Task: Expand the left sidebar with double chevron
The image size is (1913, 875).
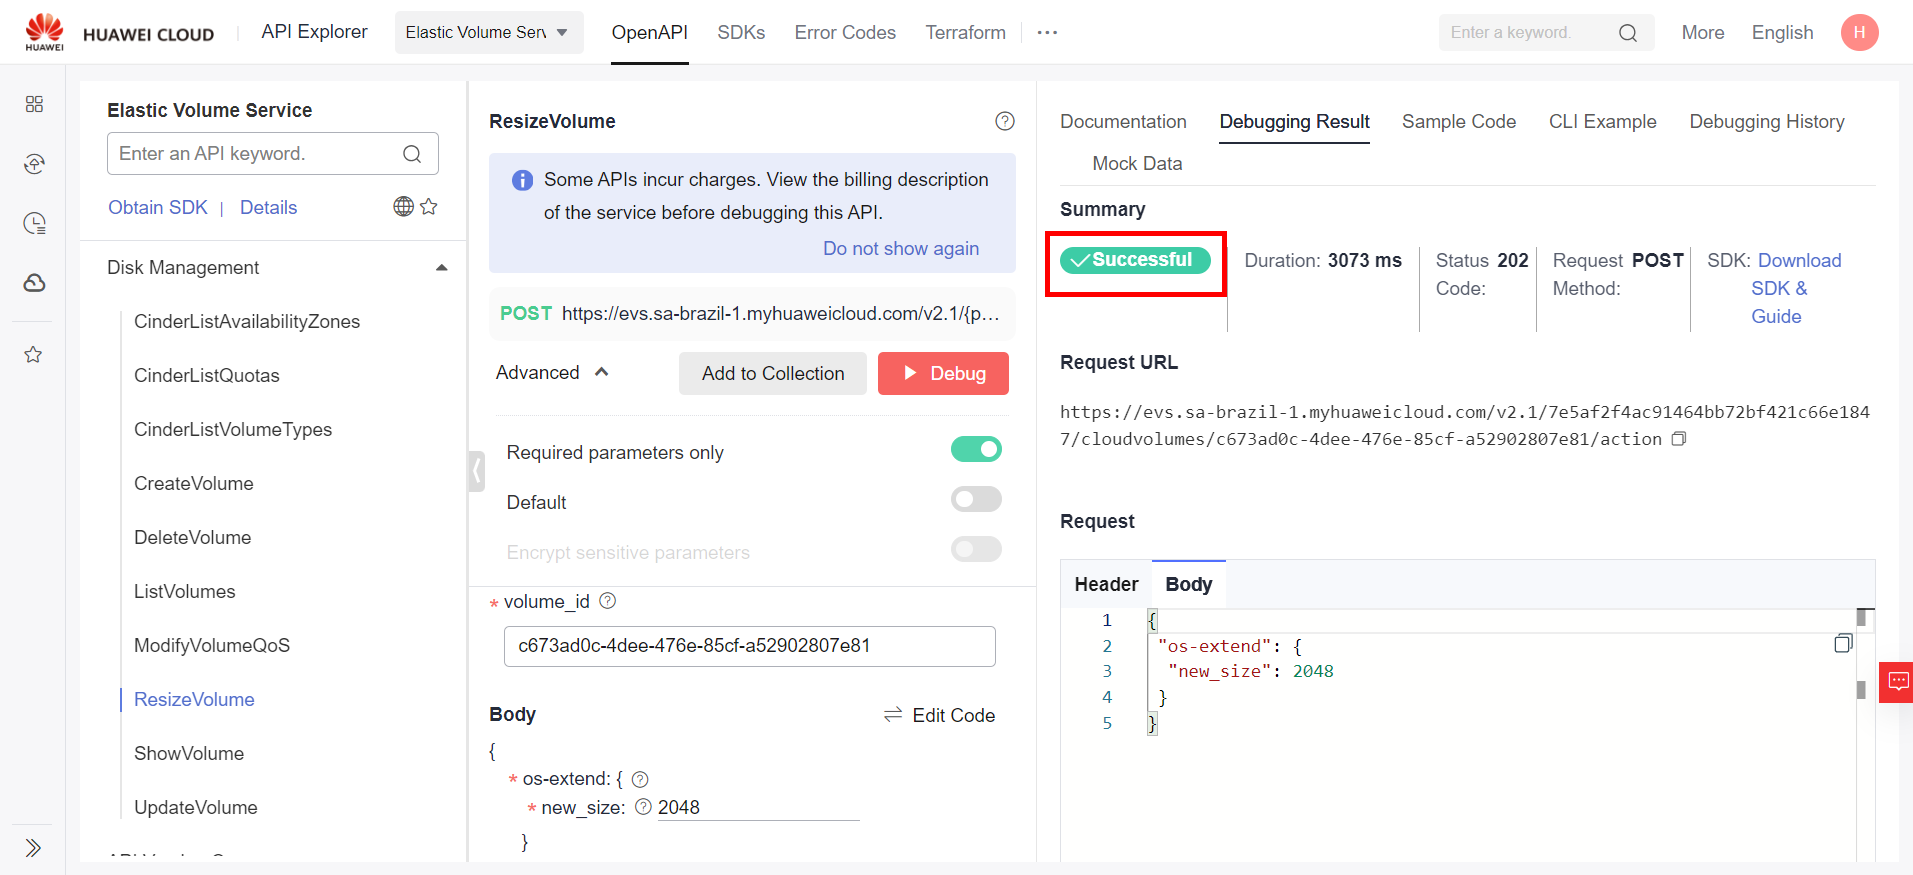Action: click(33, 848)
